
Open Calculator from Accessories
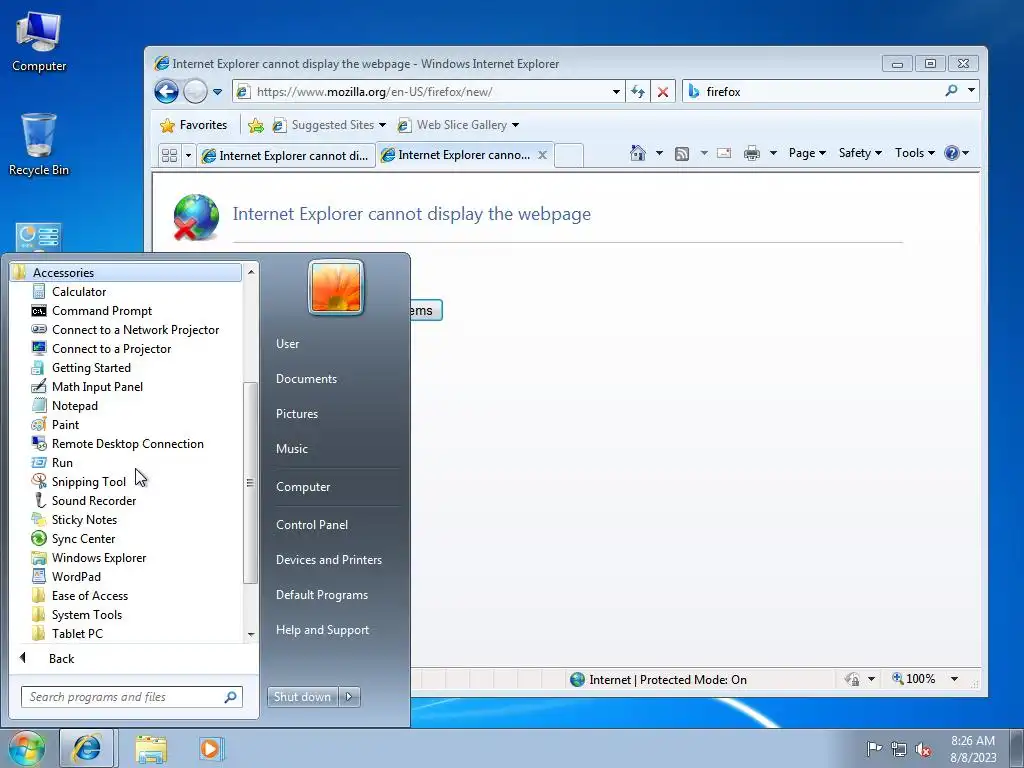click(x=78, y=292)
